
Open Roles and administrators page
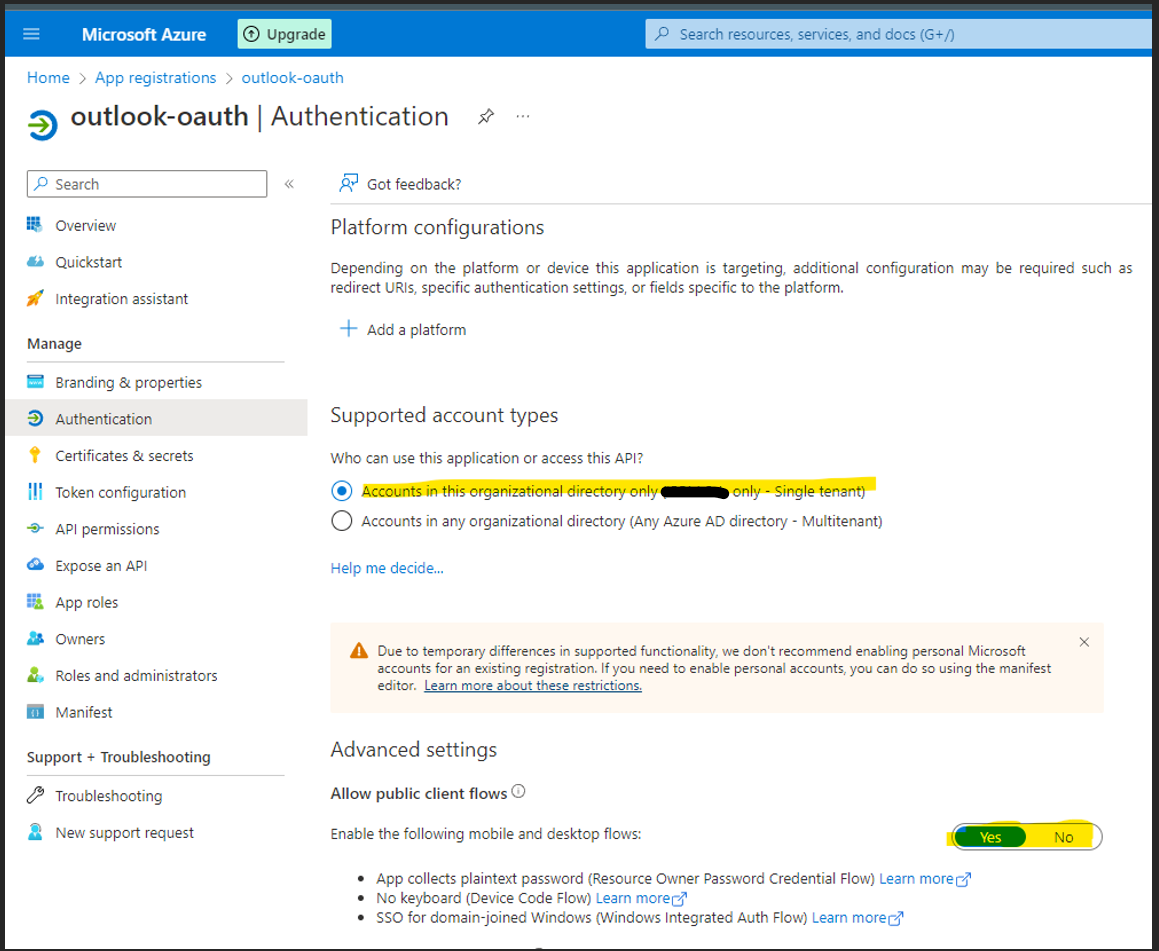[136, 676]
